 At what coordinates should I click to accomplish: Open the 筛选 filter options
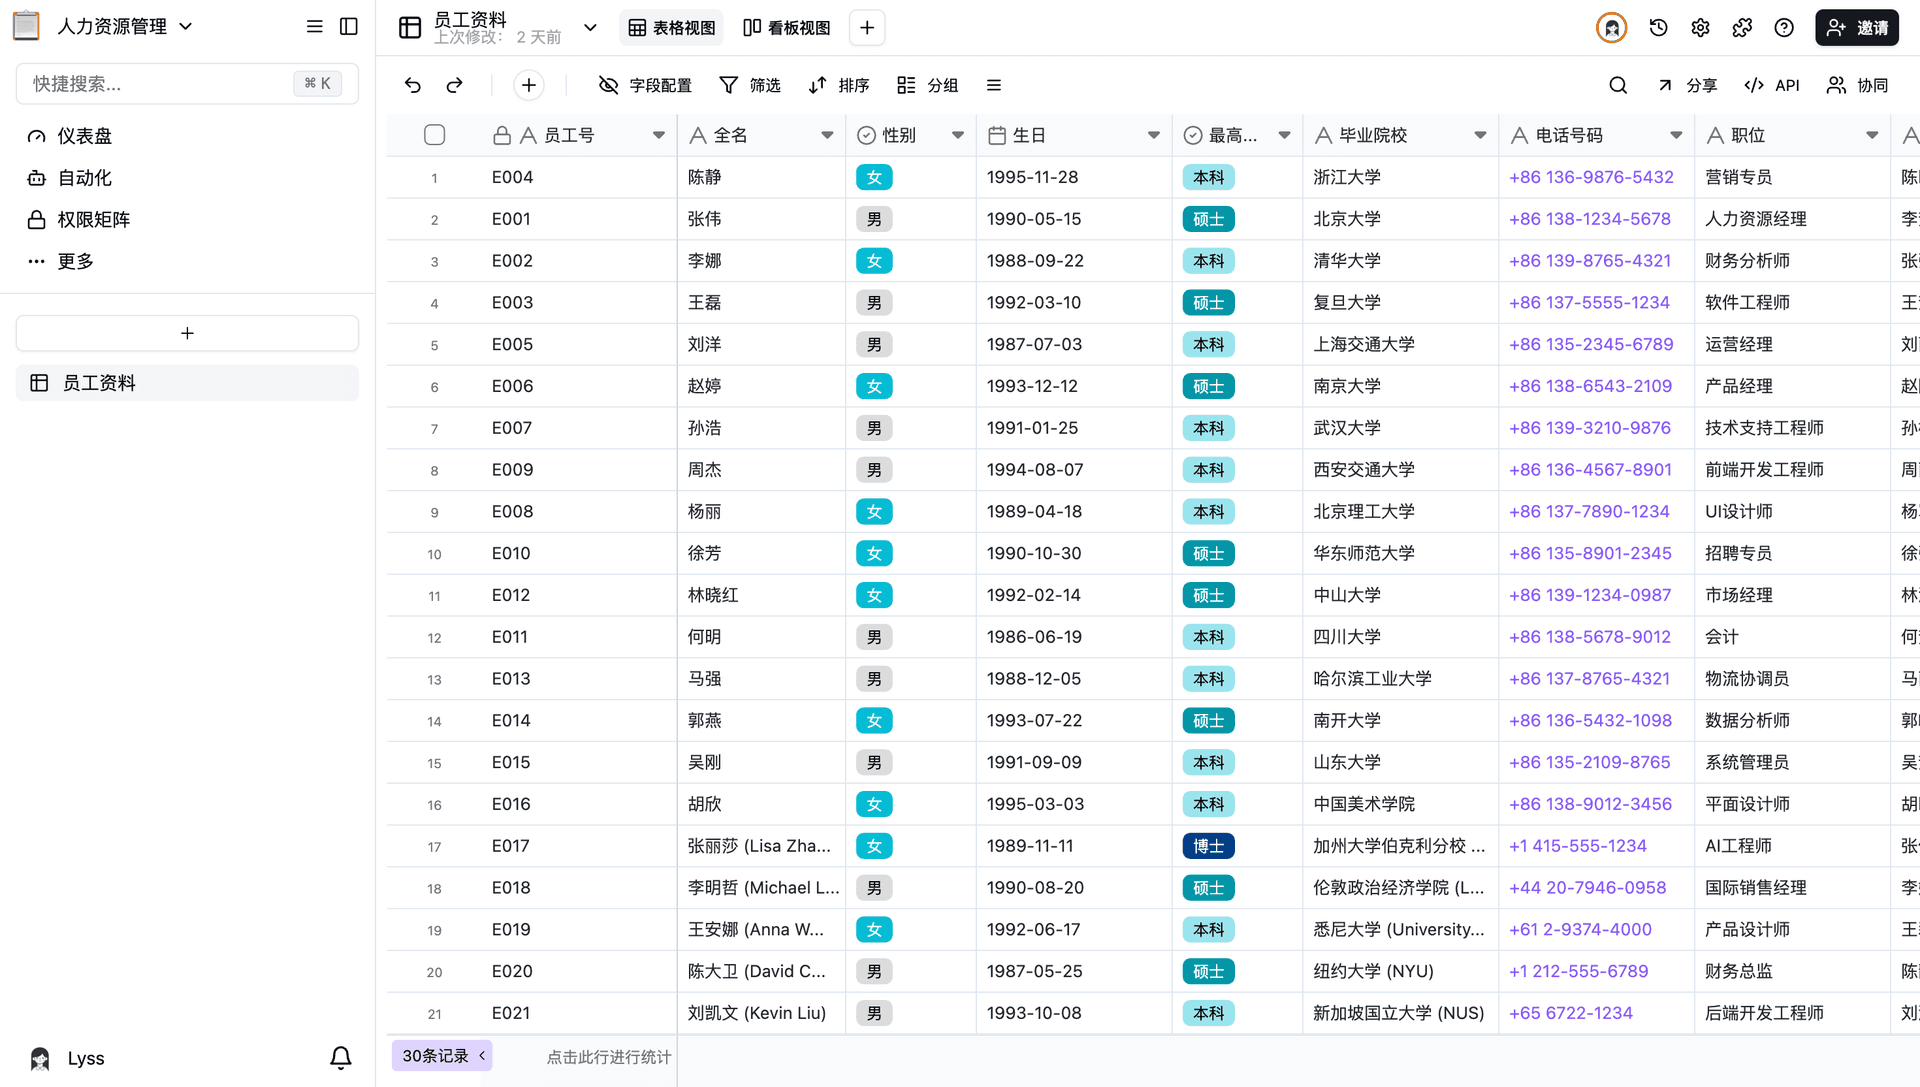tap(751, 85)
